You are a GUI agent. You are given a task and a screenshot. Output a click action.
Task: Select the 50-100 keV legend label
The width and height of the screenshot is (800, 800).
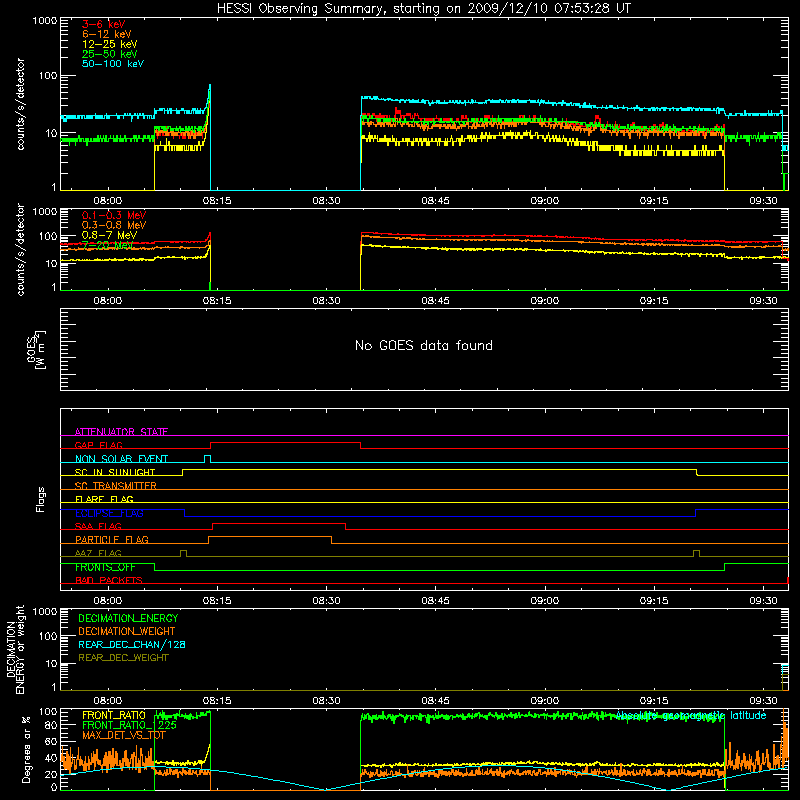point(112,64)
